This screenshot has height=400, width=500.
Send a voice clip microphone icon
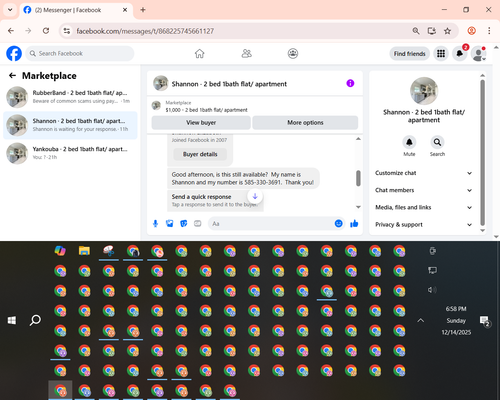pos(155,224)
